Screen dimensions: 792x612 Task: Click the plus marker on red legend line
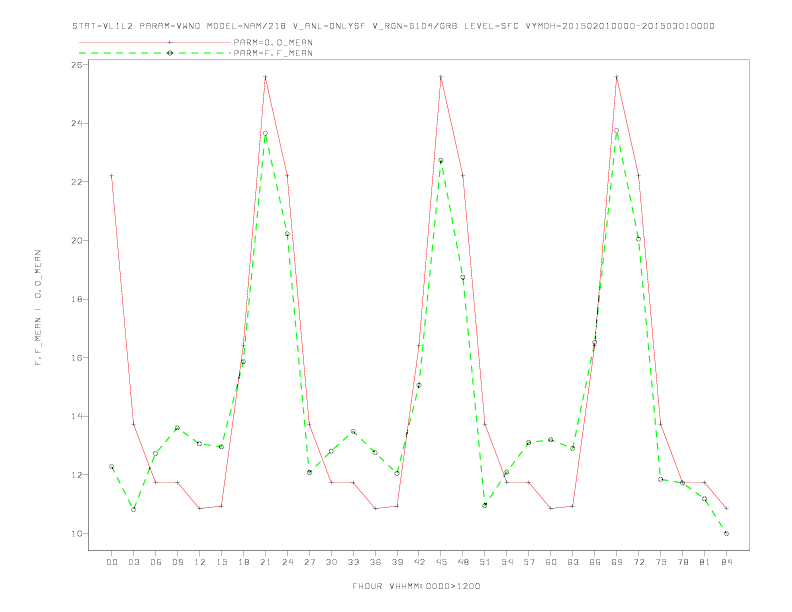coord(170,42)
